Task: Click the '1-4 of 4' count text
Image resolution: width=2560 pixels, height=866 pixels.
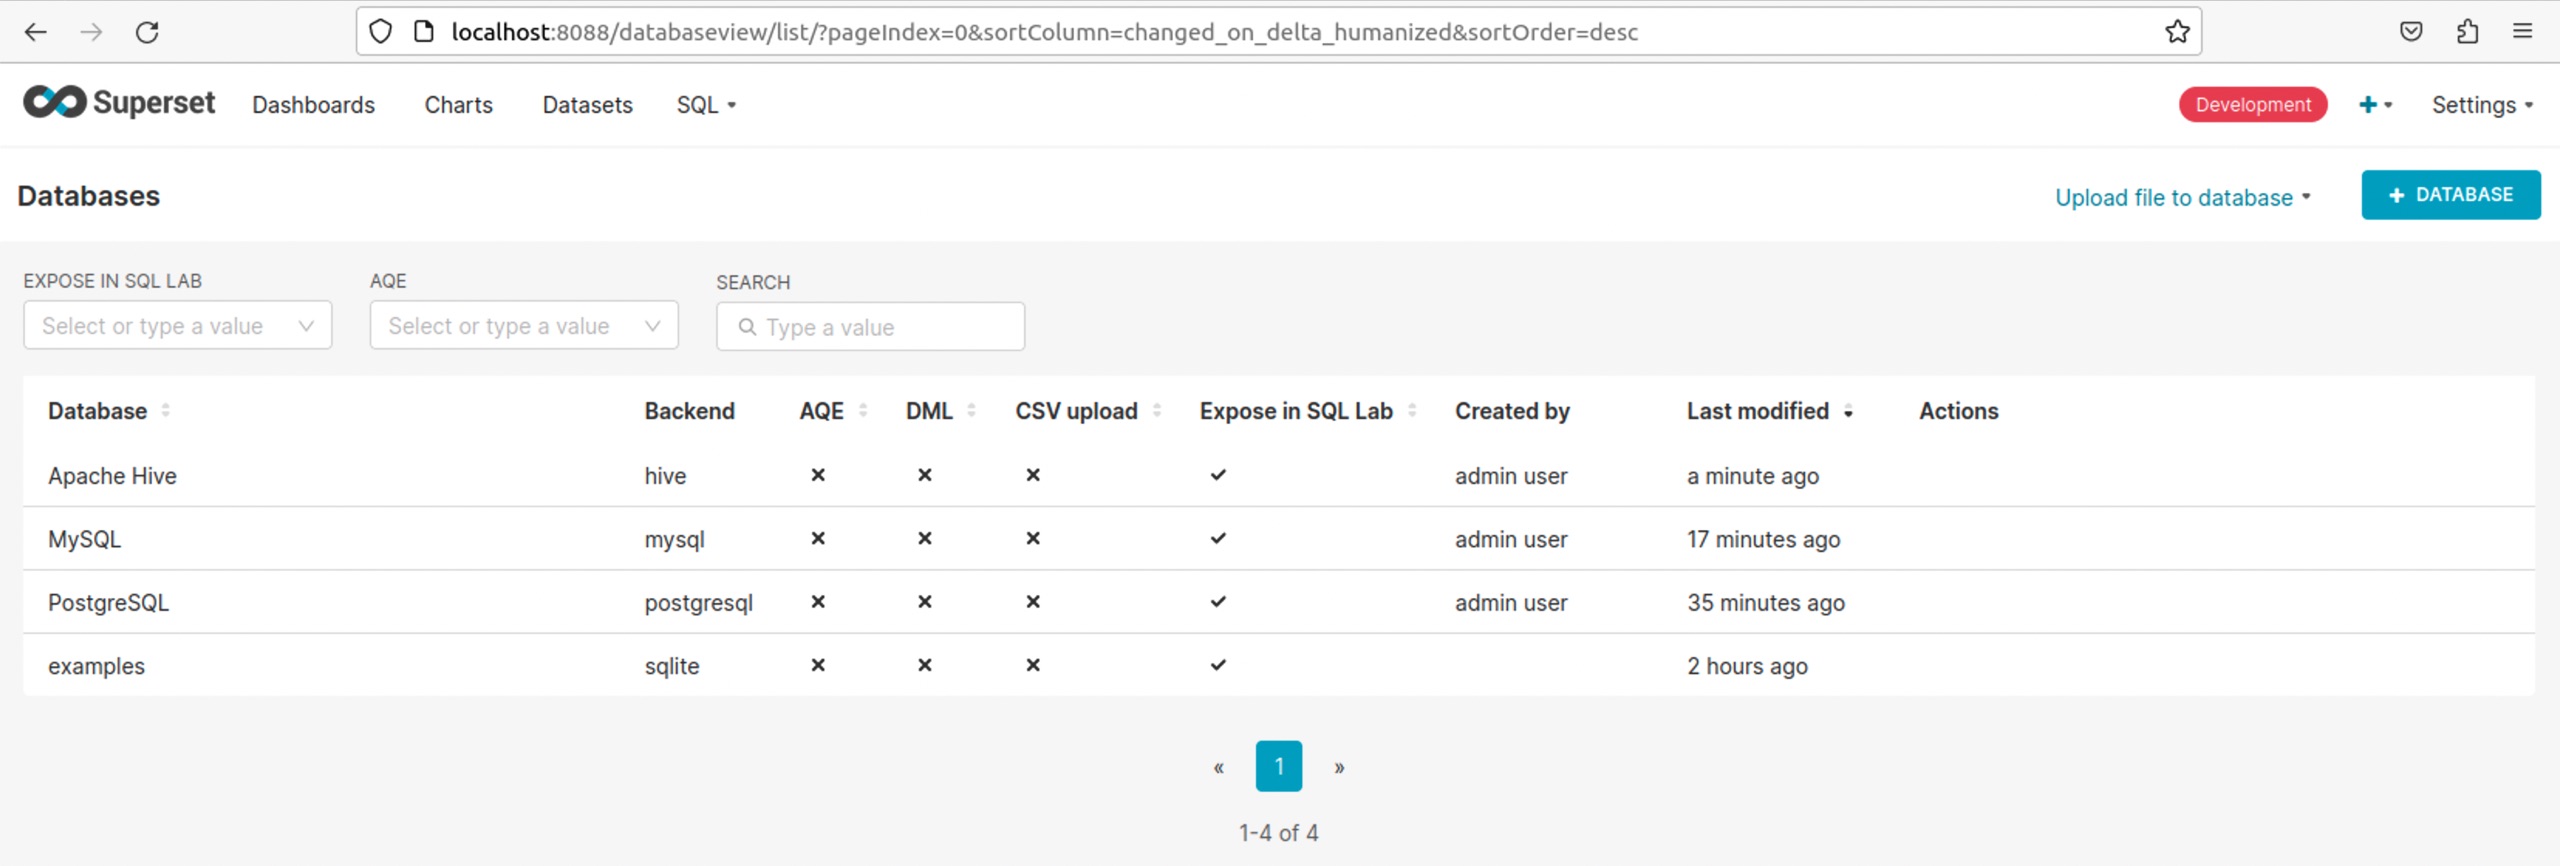Action: 1278,833
